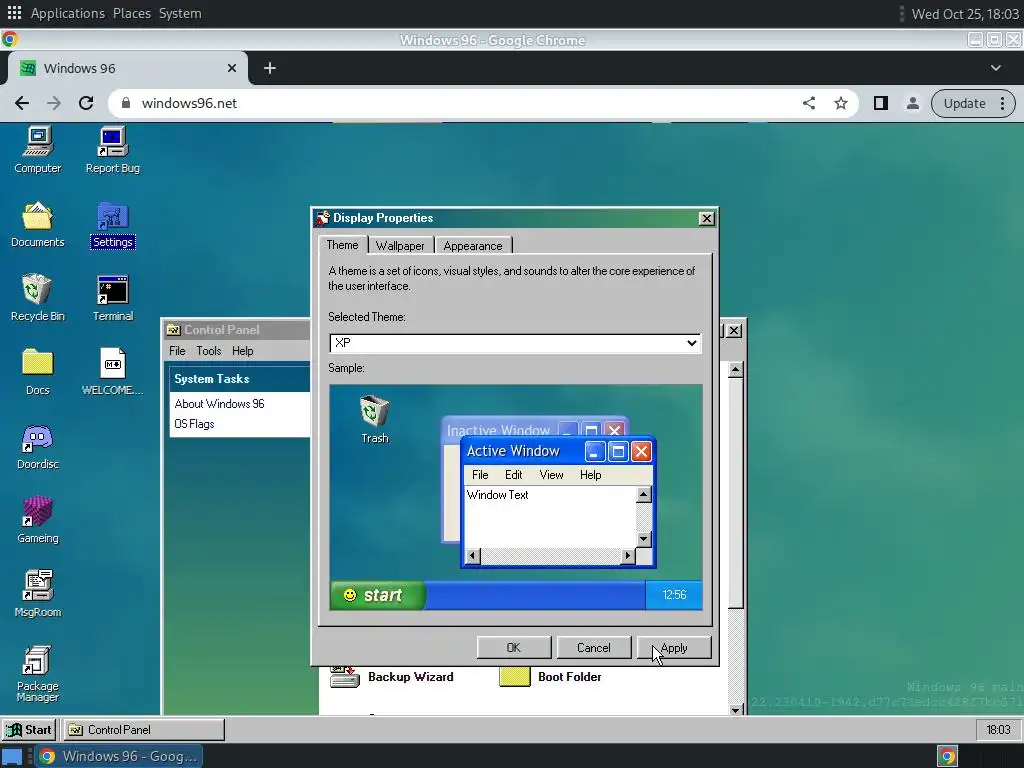Open the System menu in top panel
The height and width of the screenshot is (768, 1024).
pyautogui.click(x=180, y=13)
